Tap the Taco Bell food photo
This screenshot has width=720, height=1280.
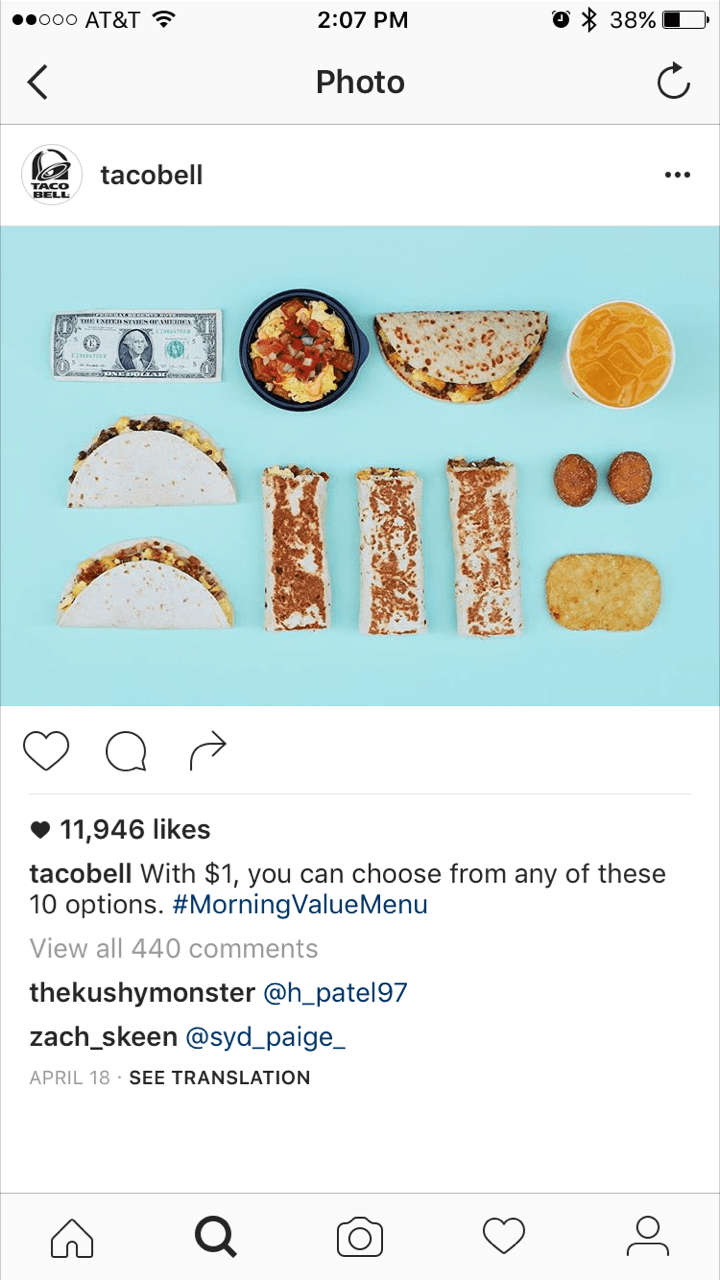coord(360,466)
